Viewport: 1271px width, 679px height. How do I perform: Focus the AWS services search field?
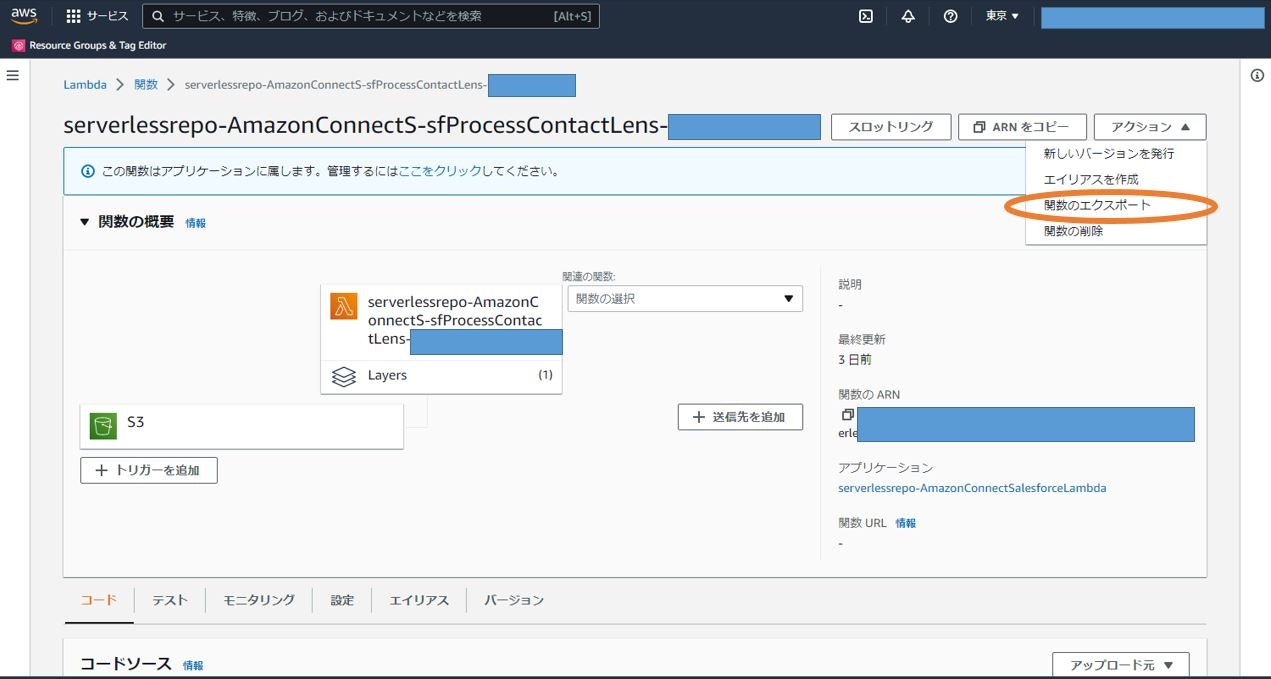[x=371, y=16]
